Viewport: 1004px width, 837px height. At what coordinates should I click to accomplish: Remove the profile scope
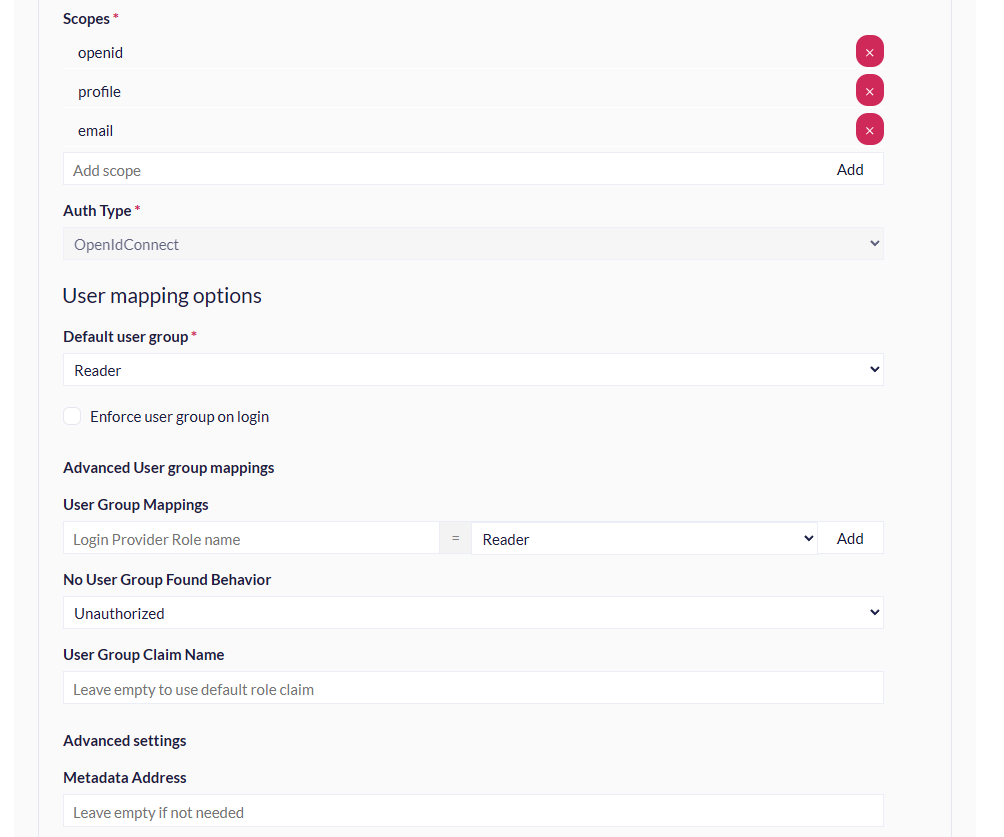(x=869, y=90)
